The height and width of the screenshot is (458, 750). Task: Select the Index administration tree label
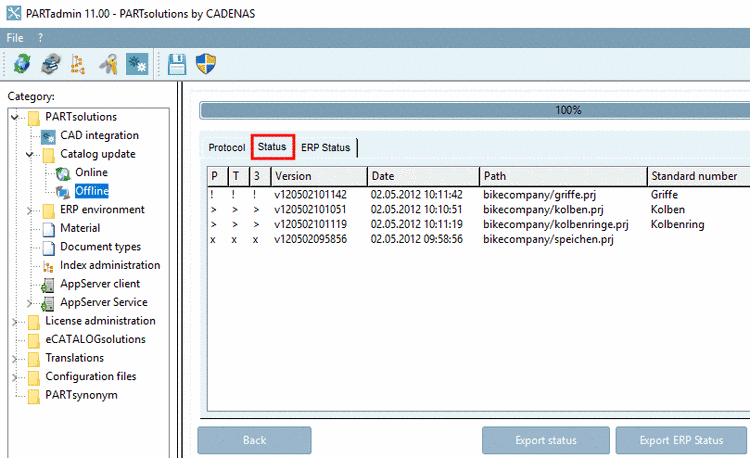pyautogui.click(x=110, y=265)
